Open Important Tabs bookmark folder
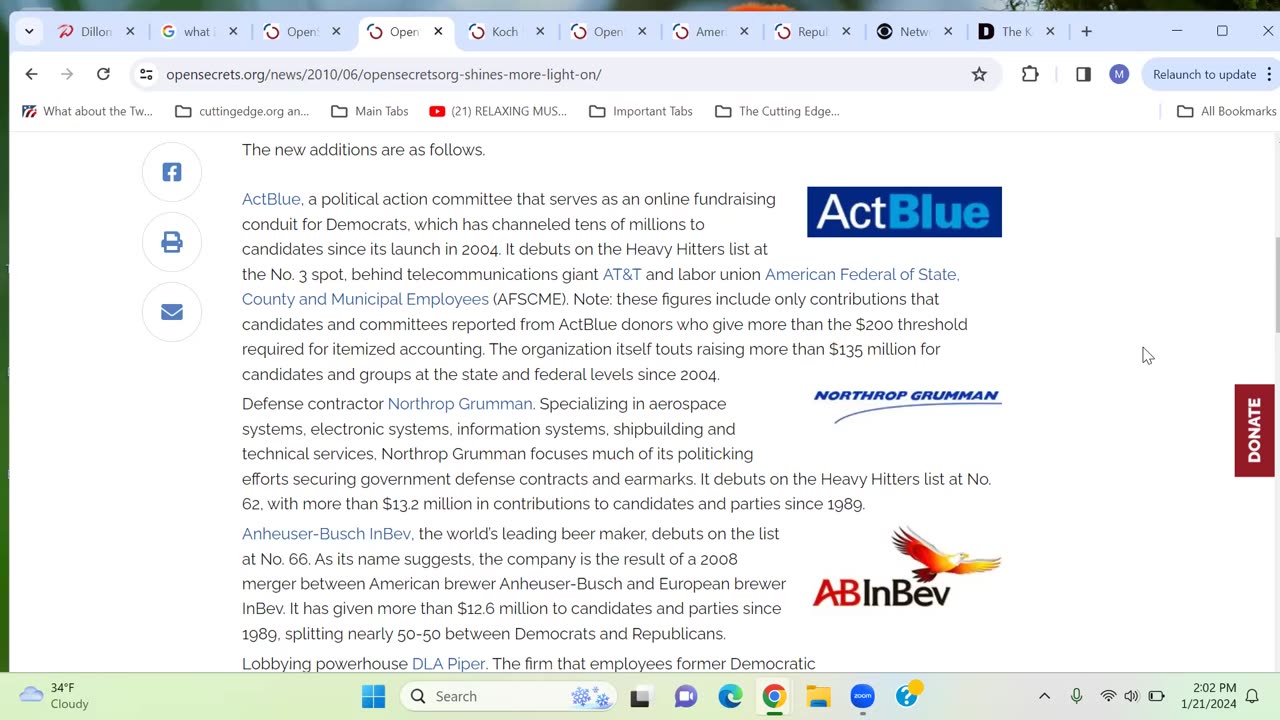The image size is (1280, 720). 641,111
